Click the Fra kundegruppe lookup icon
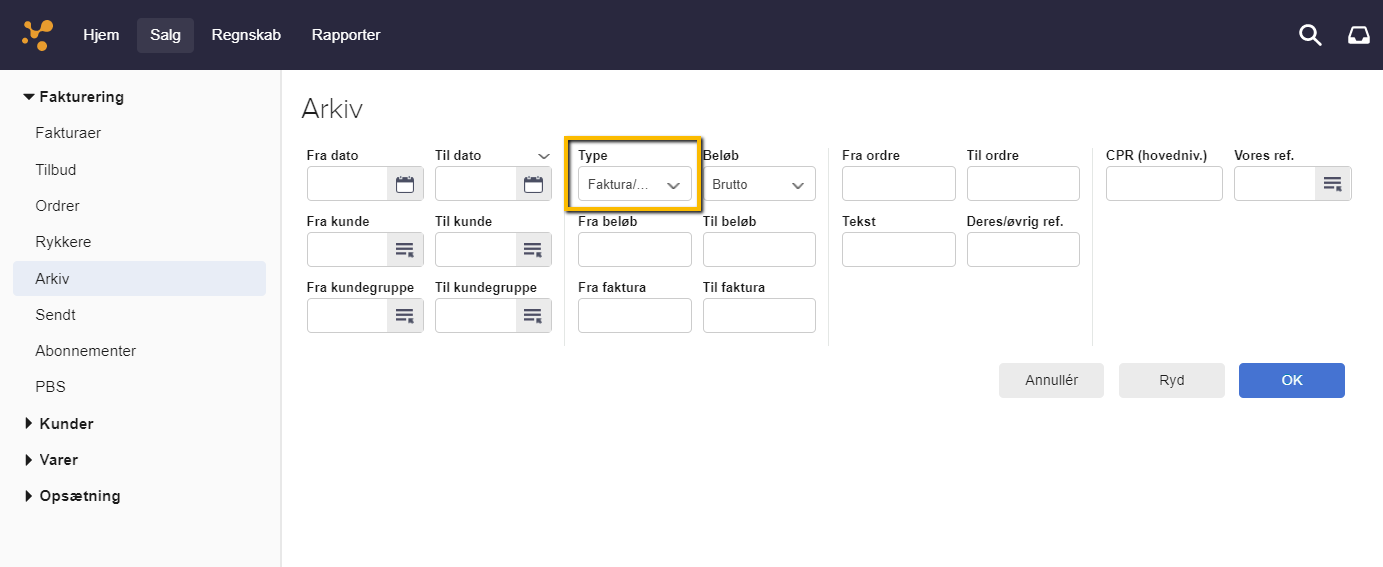This screenshot has width=1383, height=567. [405, 316]
